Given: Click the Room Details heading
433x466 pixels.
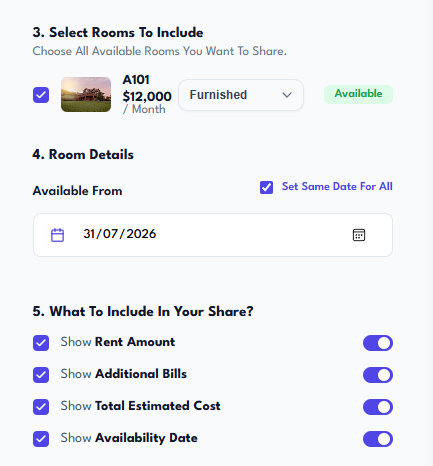Looking at the screenshot, I should 83,155.
